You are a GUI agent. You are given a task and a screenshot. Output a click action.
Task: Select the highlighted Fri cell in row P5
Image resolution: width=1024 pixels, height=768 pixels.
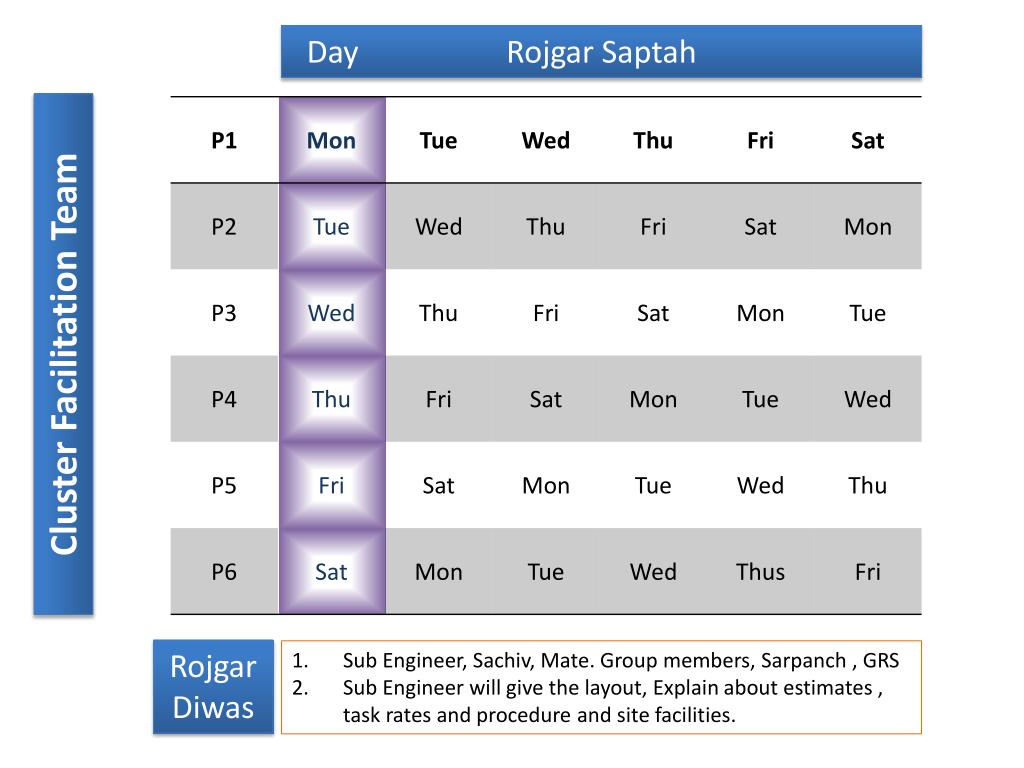pyautogui.click(x=332, y=485)
